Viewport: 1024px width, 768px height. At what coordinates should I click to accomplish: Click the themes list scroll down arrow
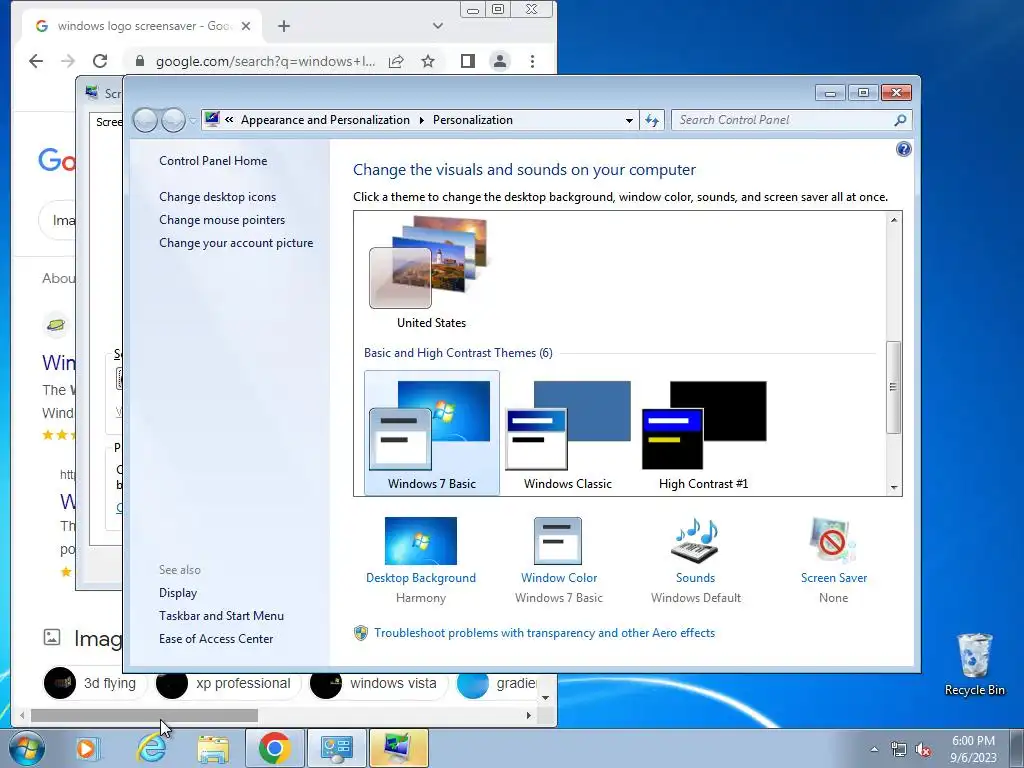[893, 488]
